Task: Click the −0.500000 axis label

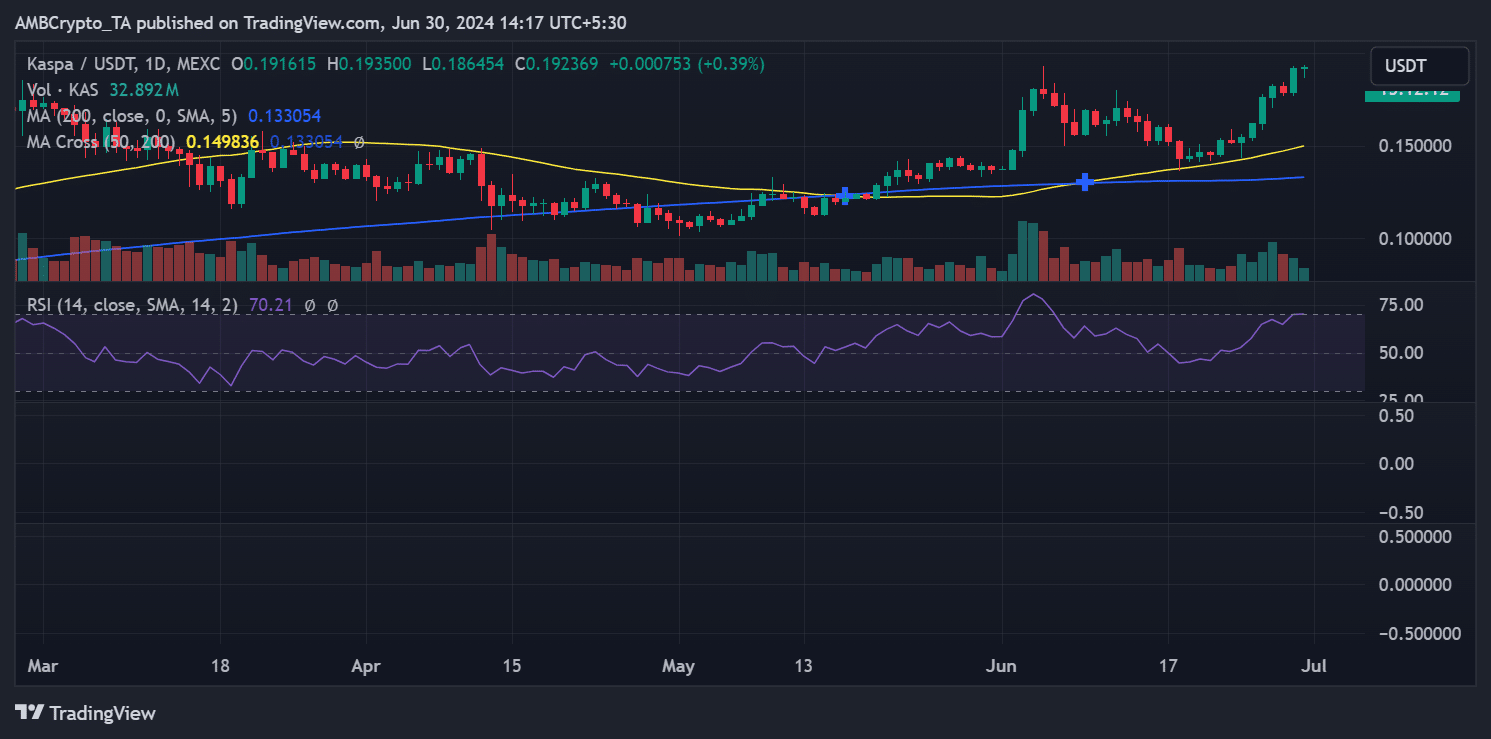Action: 1419,633
